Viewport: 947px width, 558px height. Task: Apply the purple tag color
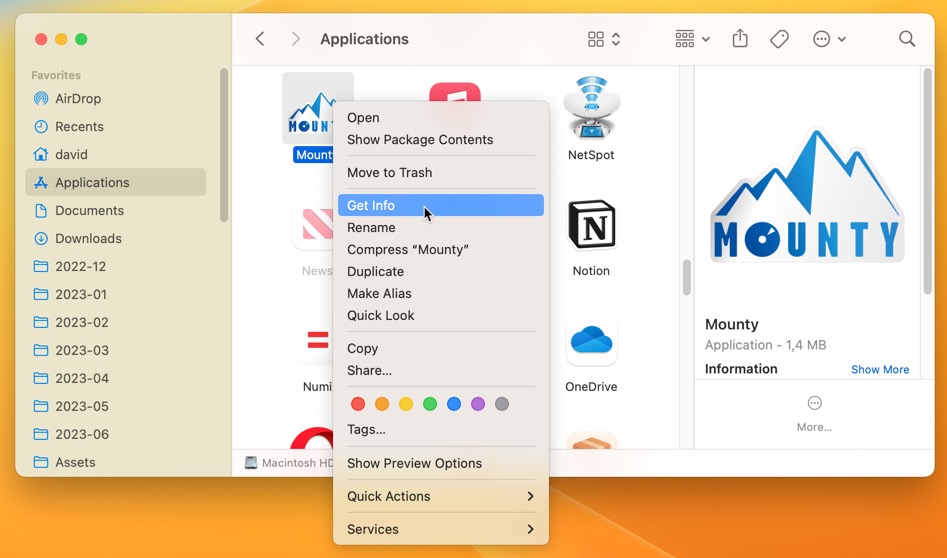click(x=478, y=404)
